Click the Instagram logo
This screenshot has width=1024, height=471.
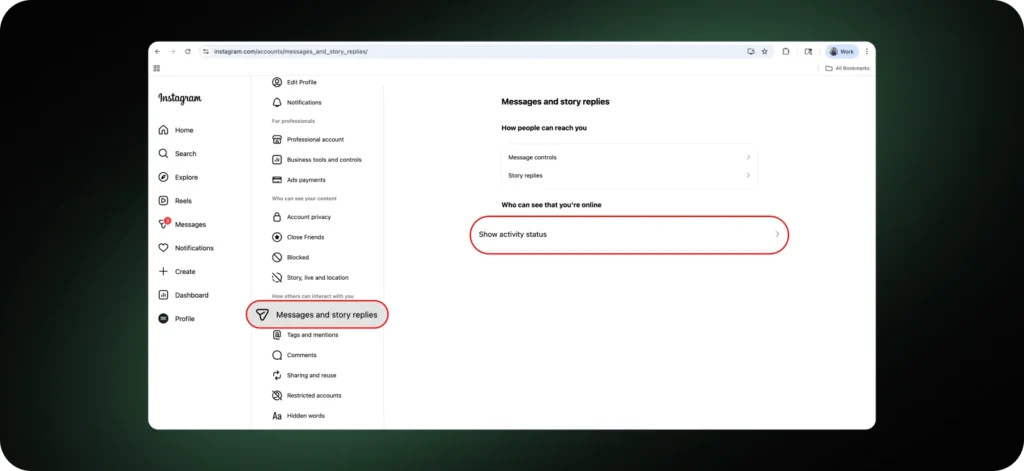tap(180, 98)
